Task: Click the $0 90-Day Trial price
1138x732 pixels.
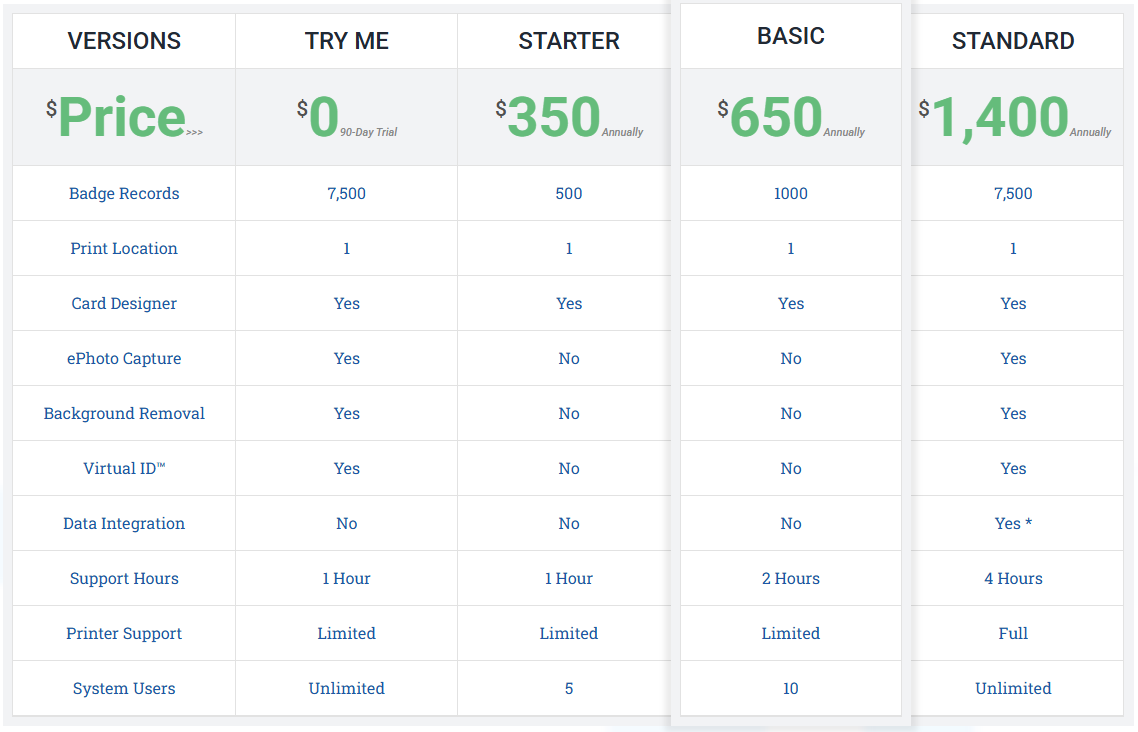Action: pyautogui.click(x=346, y=117)
